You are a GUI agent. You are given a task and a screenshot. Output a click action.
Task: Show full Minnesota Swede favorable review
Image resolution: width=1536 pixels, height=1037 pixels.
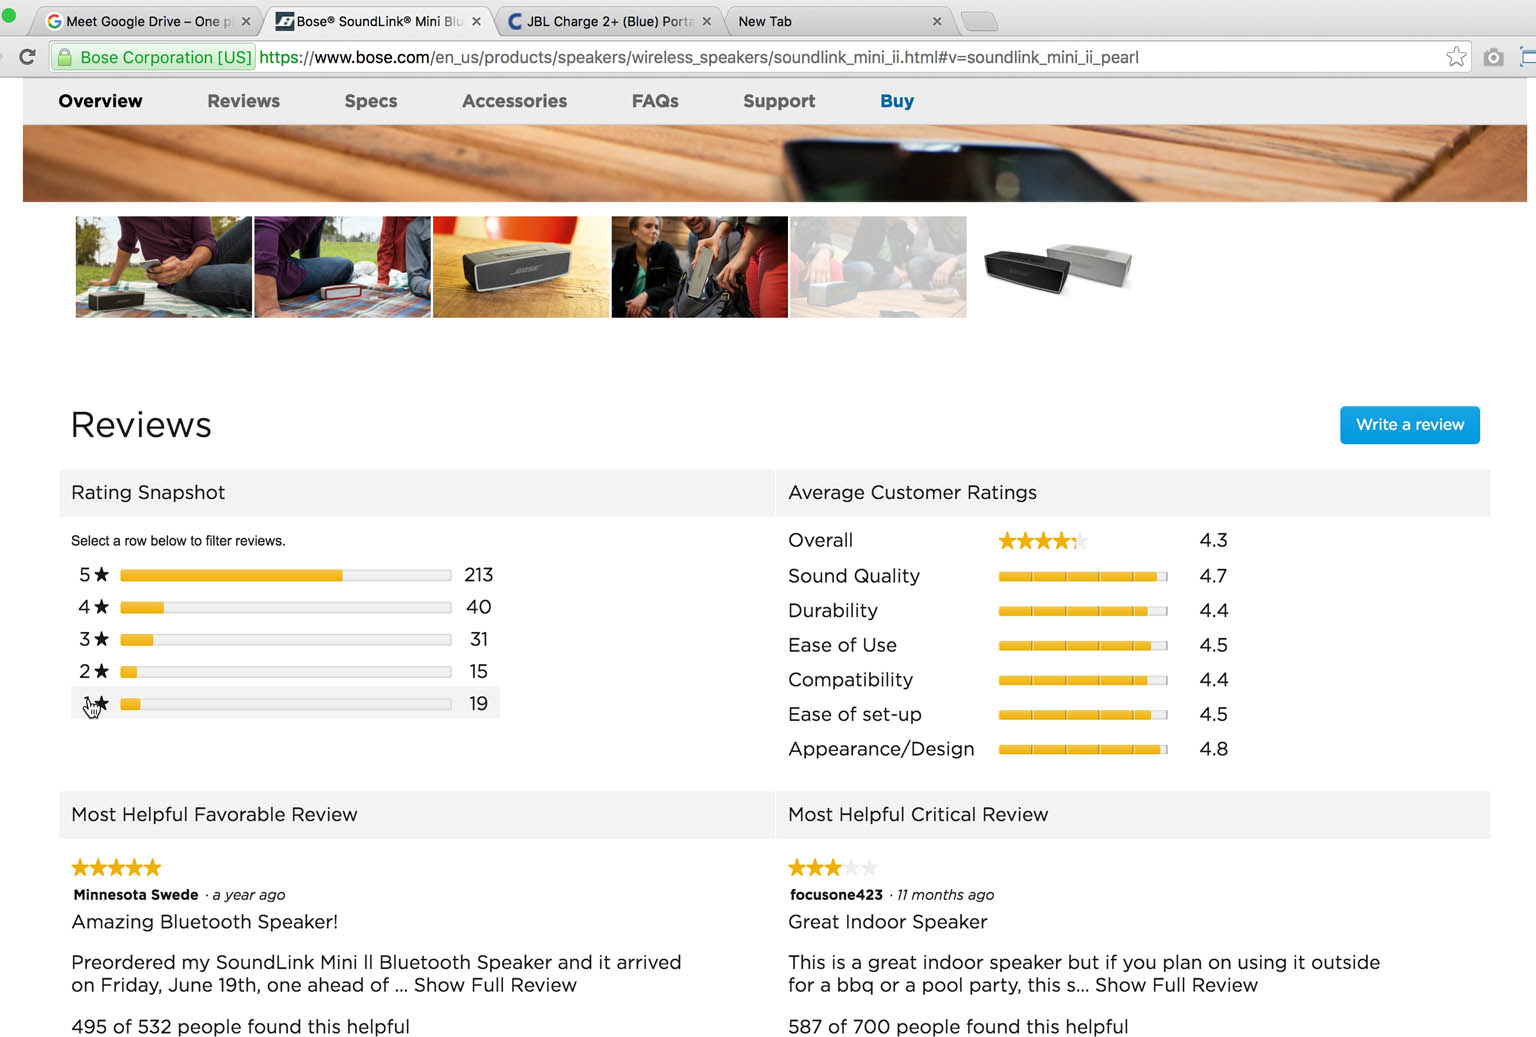pyautogui.click(x=495, y=985)
